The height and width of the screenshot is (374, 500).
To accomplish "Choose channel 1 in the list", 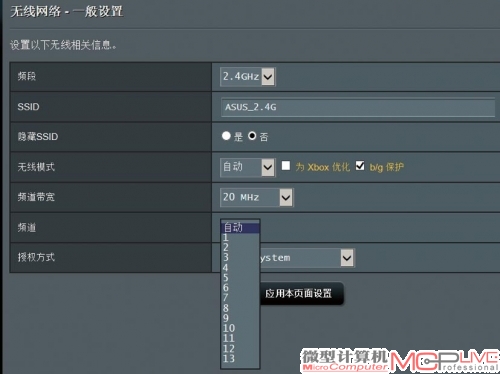I will 240,238.
